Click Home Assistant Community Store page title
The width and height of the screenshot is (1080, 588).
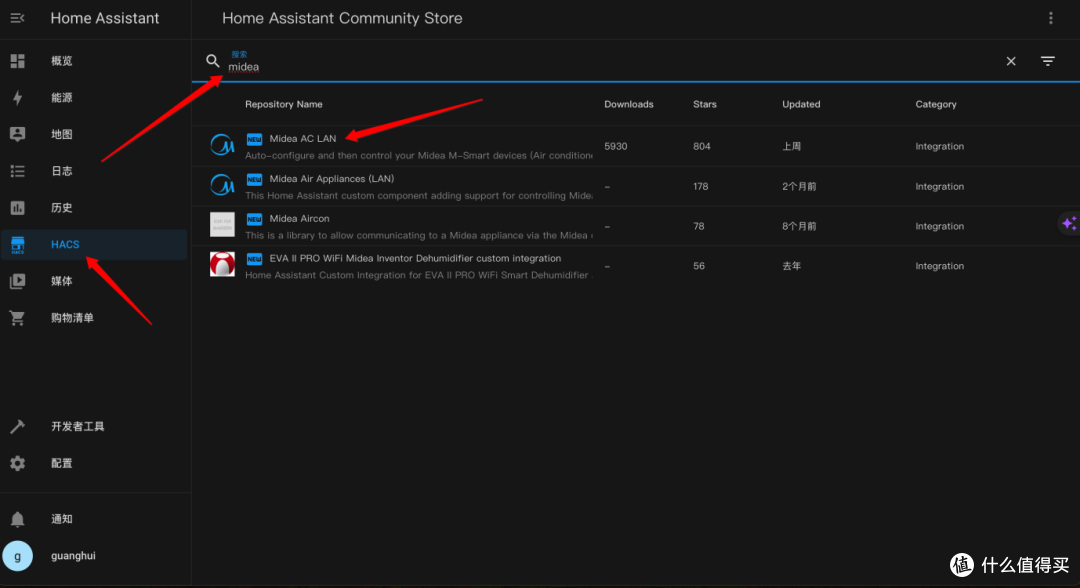point(342,18)
